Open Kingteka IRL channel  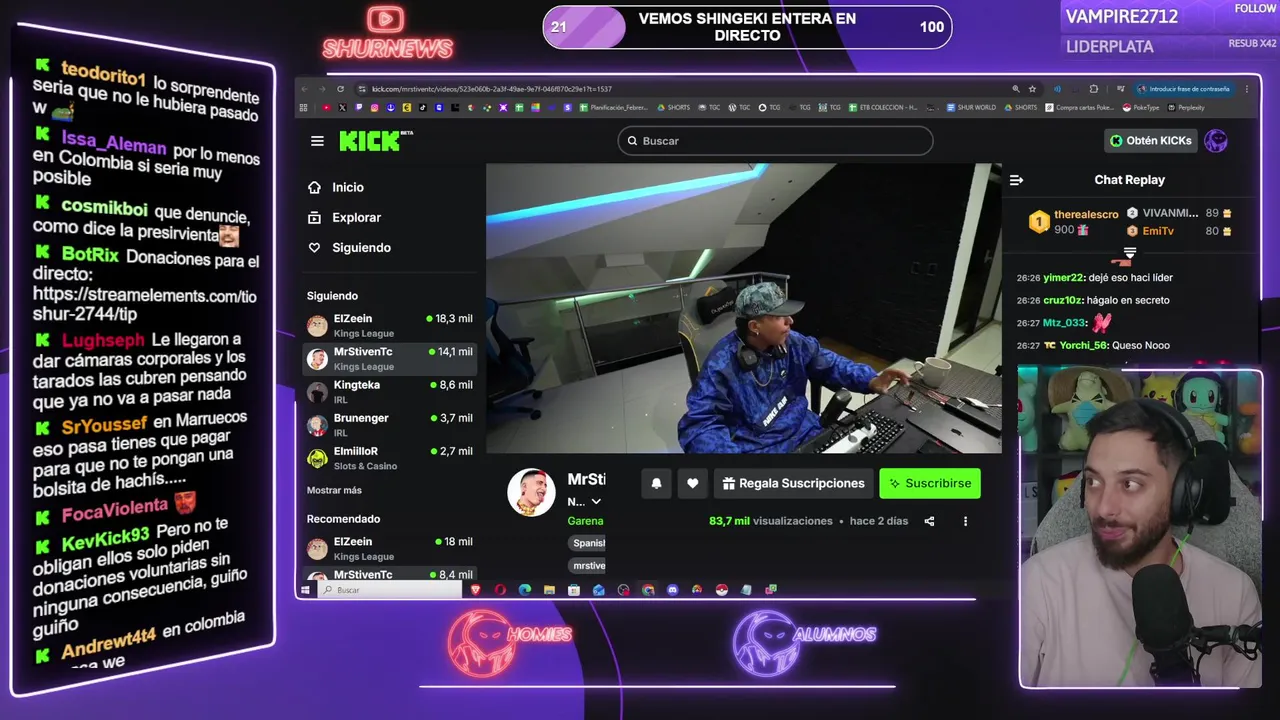point(390,391)
